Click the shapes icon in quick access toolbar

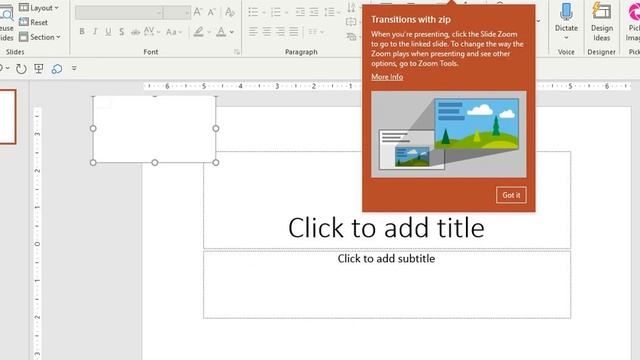pos(57,69)
